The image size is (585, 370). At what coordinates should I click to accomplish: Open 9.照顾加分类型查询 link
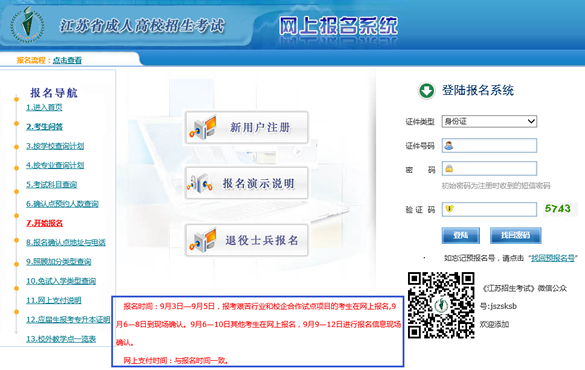tap(59, 262)
